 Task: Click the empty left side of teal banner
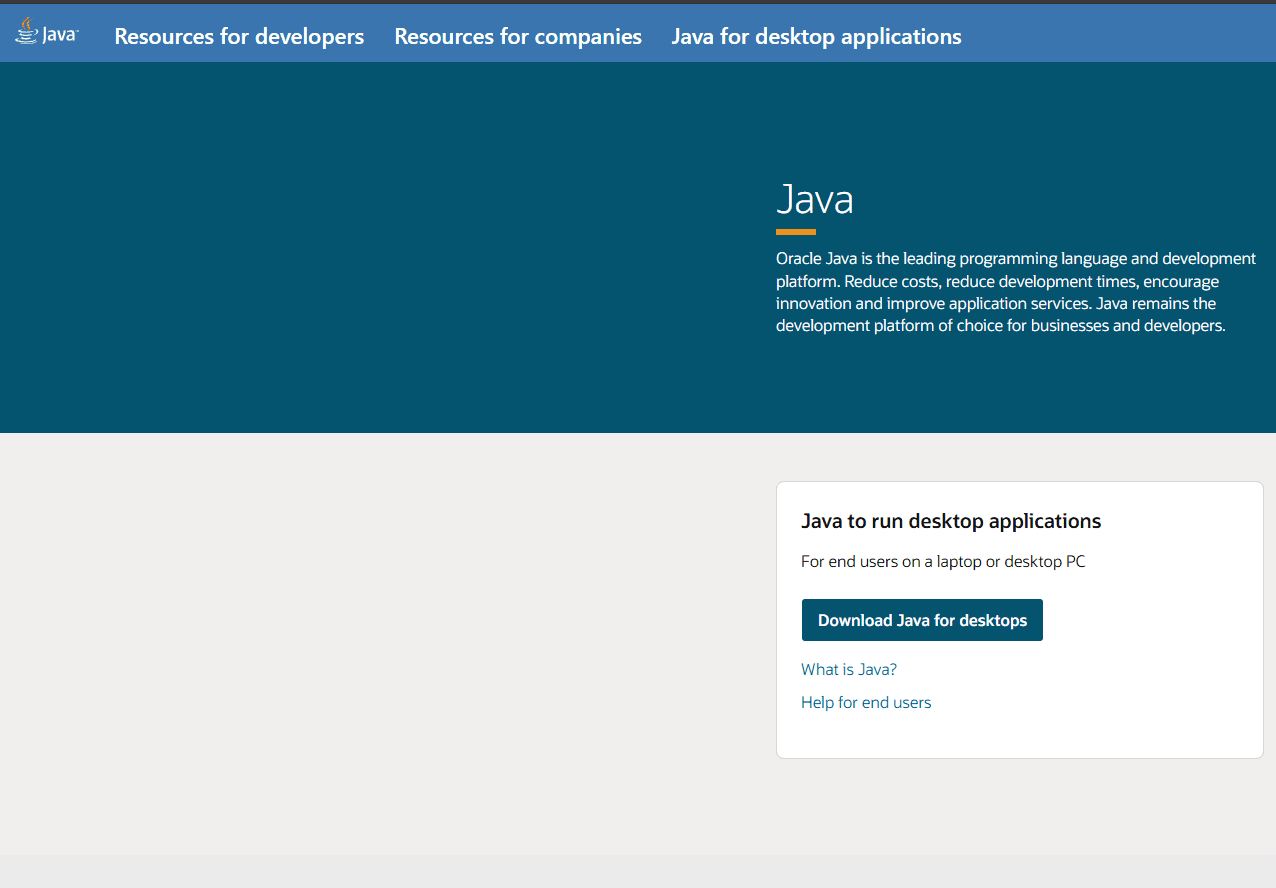coord(350,250)
